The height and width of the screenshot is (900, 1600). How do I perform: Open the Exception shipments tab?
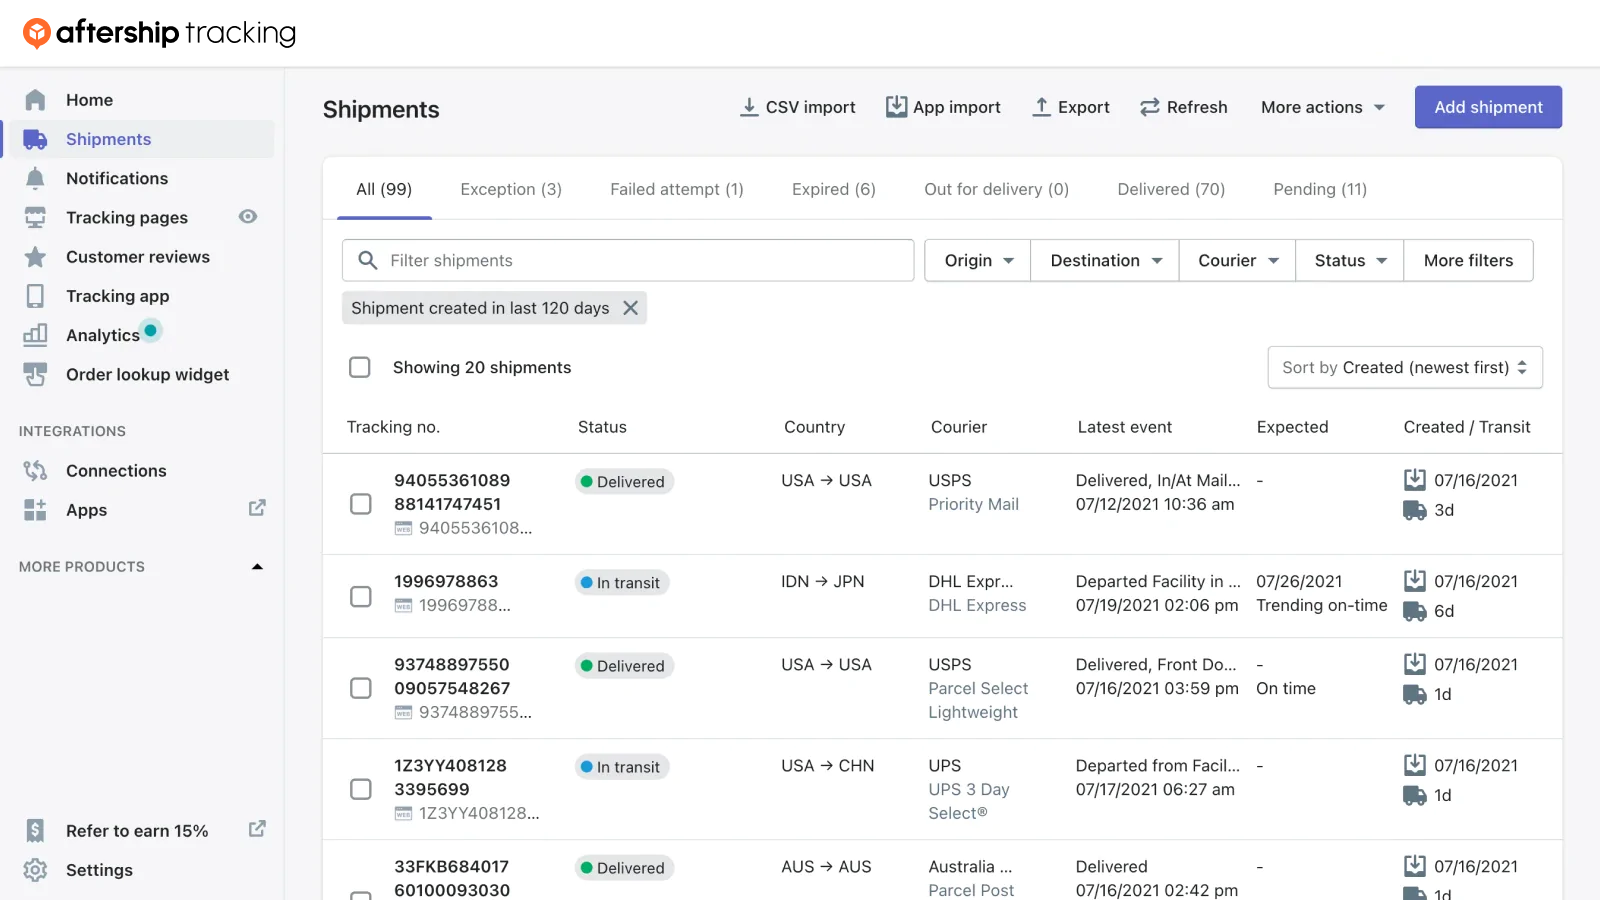[510, 189]
